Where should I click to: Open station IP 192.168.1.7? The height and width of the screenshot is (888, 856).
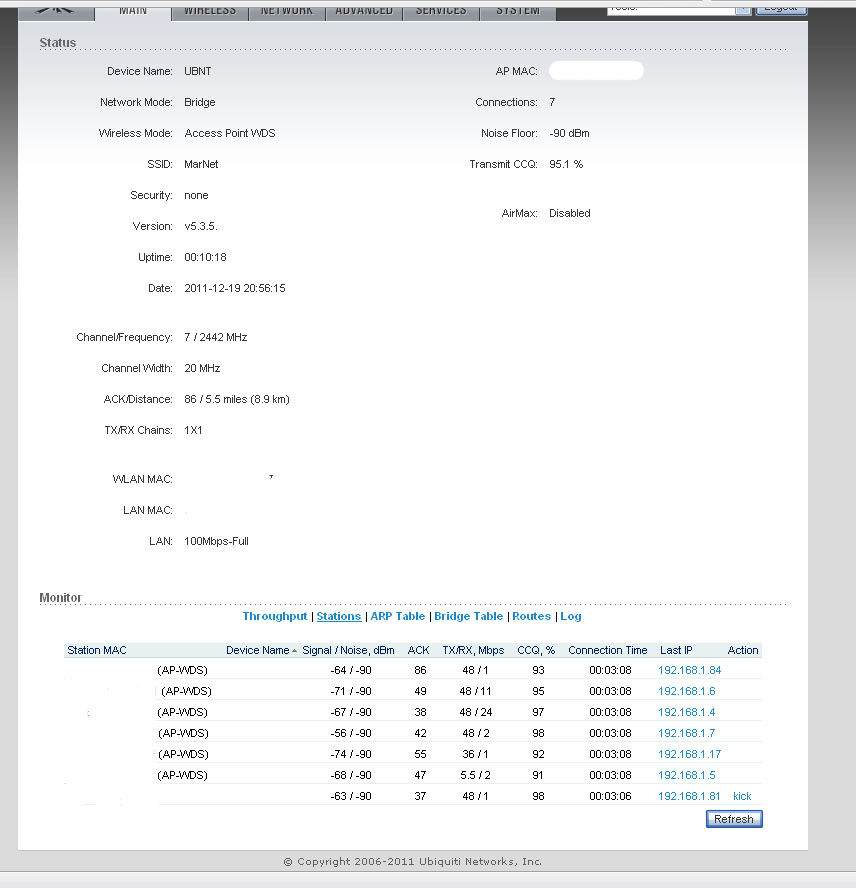(687, 733)
